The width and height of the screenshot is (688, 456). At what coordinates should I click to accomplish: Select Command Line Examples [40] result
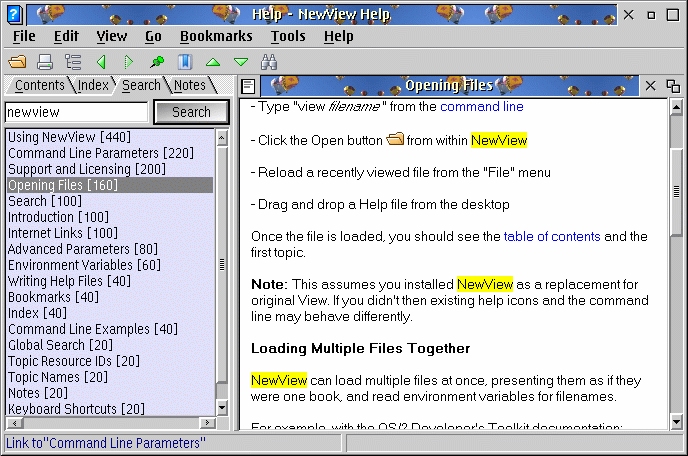(110, 329)
